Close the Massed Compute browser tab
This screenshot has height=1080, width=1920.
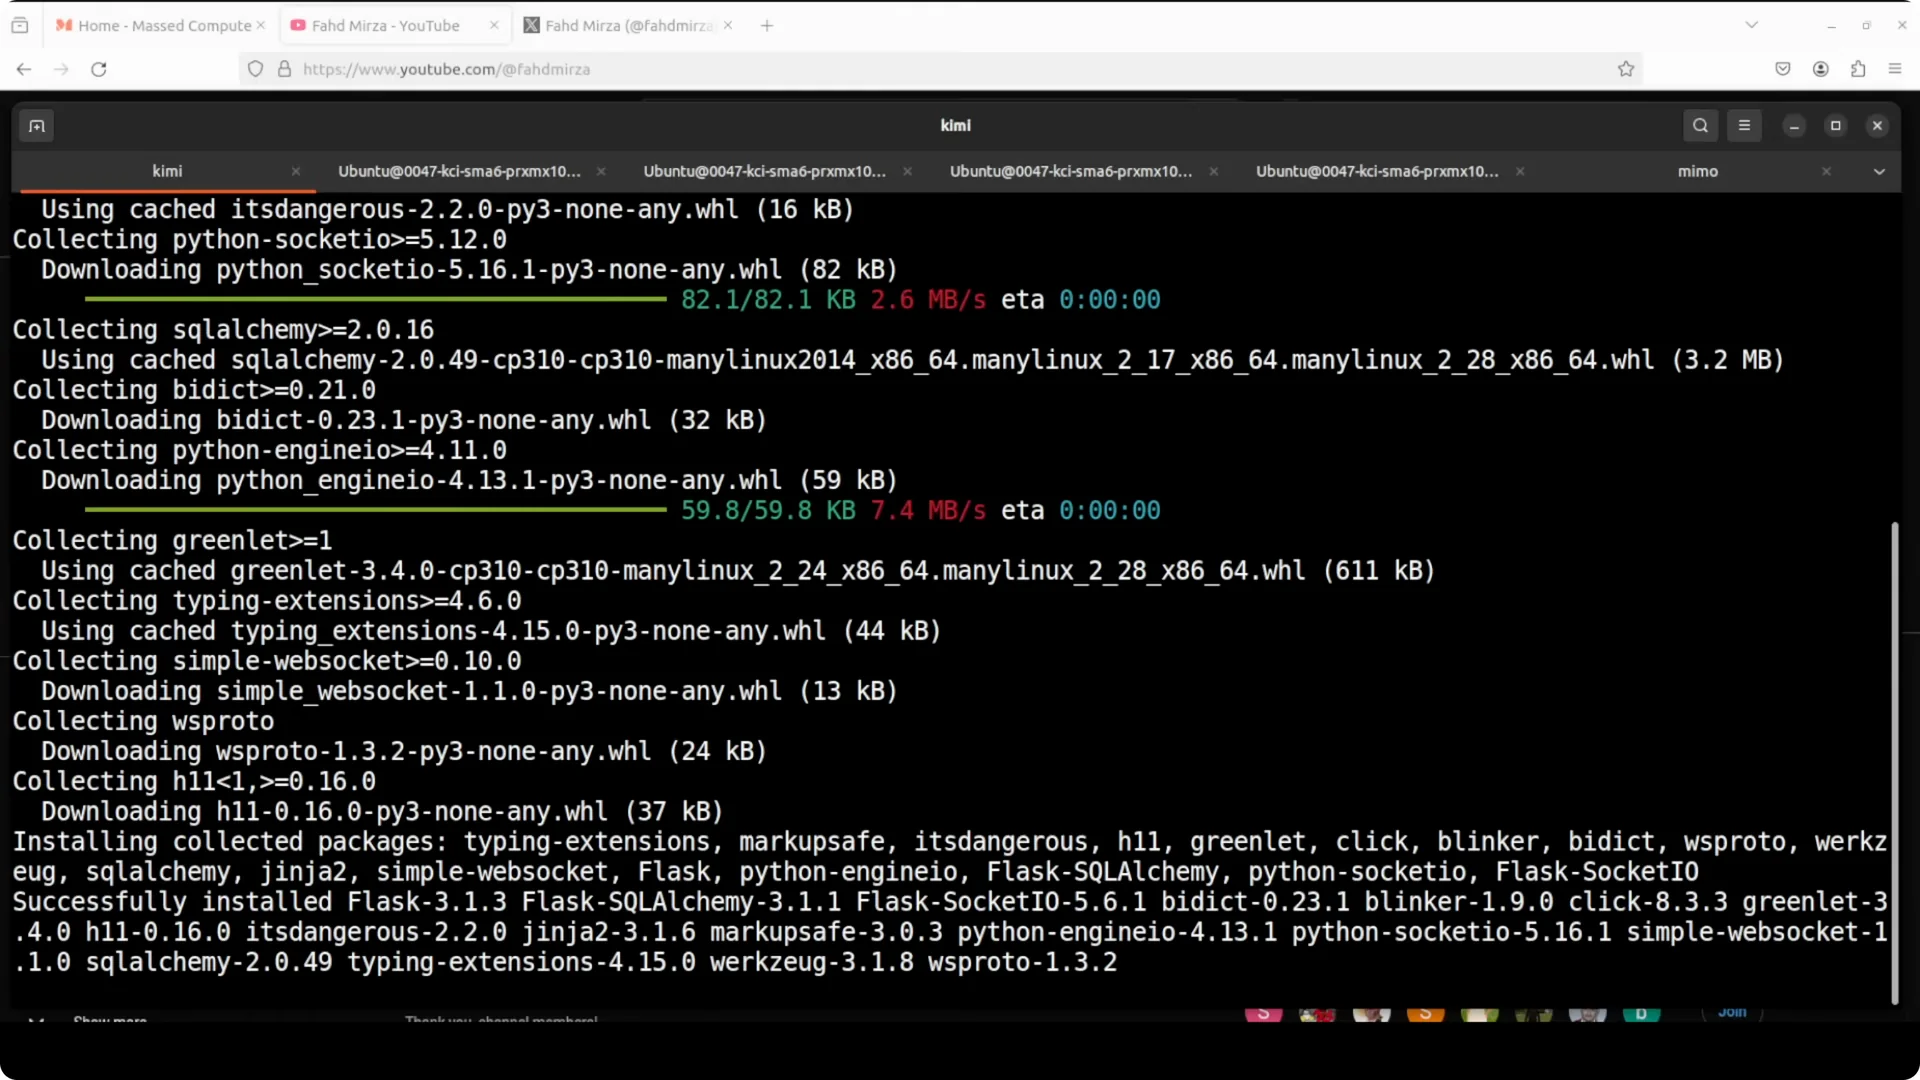[261, 26]
